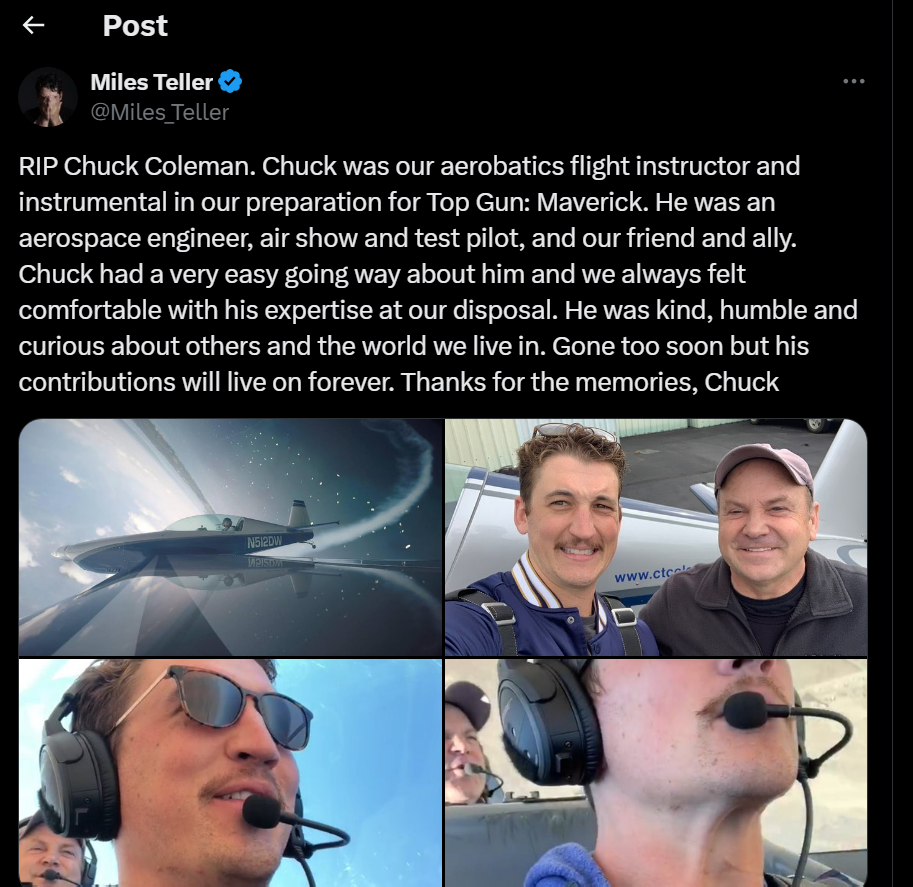Open the selfie photo with two smiling men
The image size is (913, 887).
(x=656, y=538)
